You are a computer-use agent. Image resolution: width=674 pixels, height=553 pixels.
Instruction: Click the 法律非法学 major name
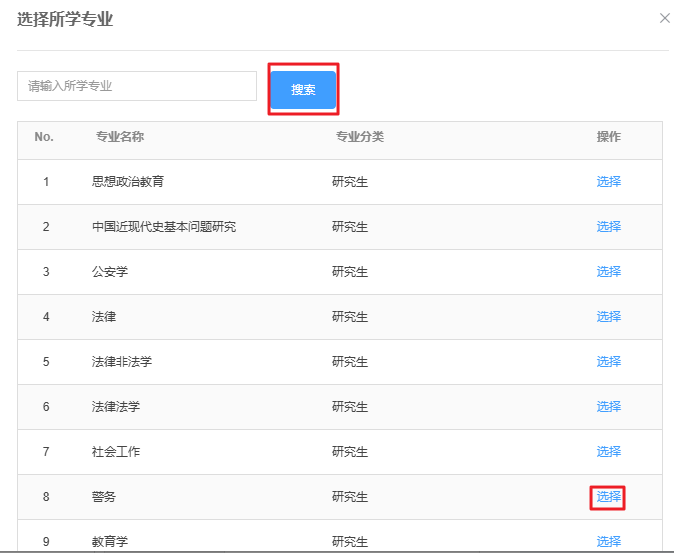point(122,362)
